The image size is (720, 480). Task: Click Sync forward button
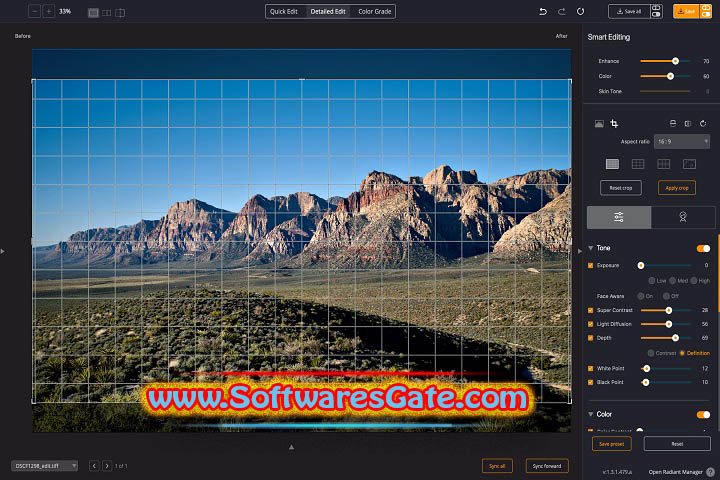point(547,466)
